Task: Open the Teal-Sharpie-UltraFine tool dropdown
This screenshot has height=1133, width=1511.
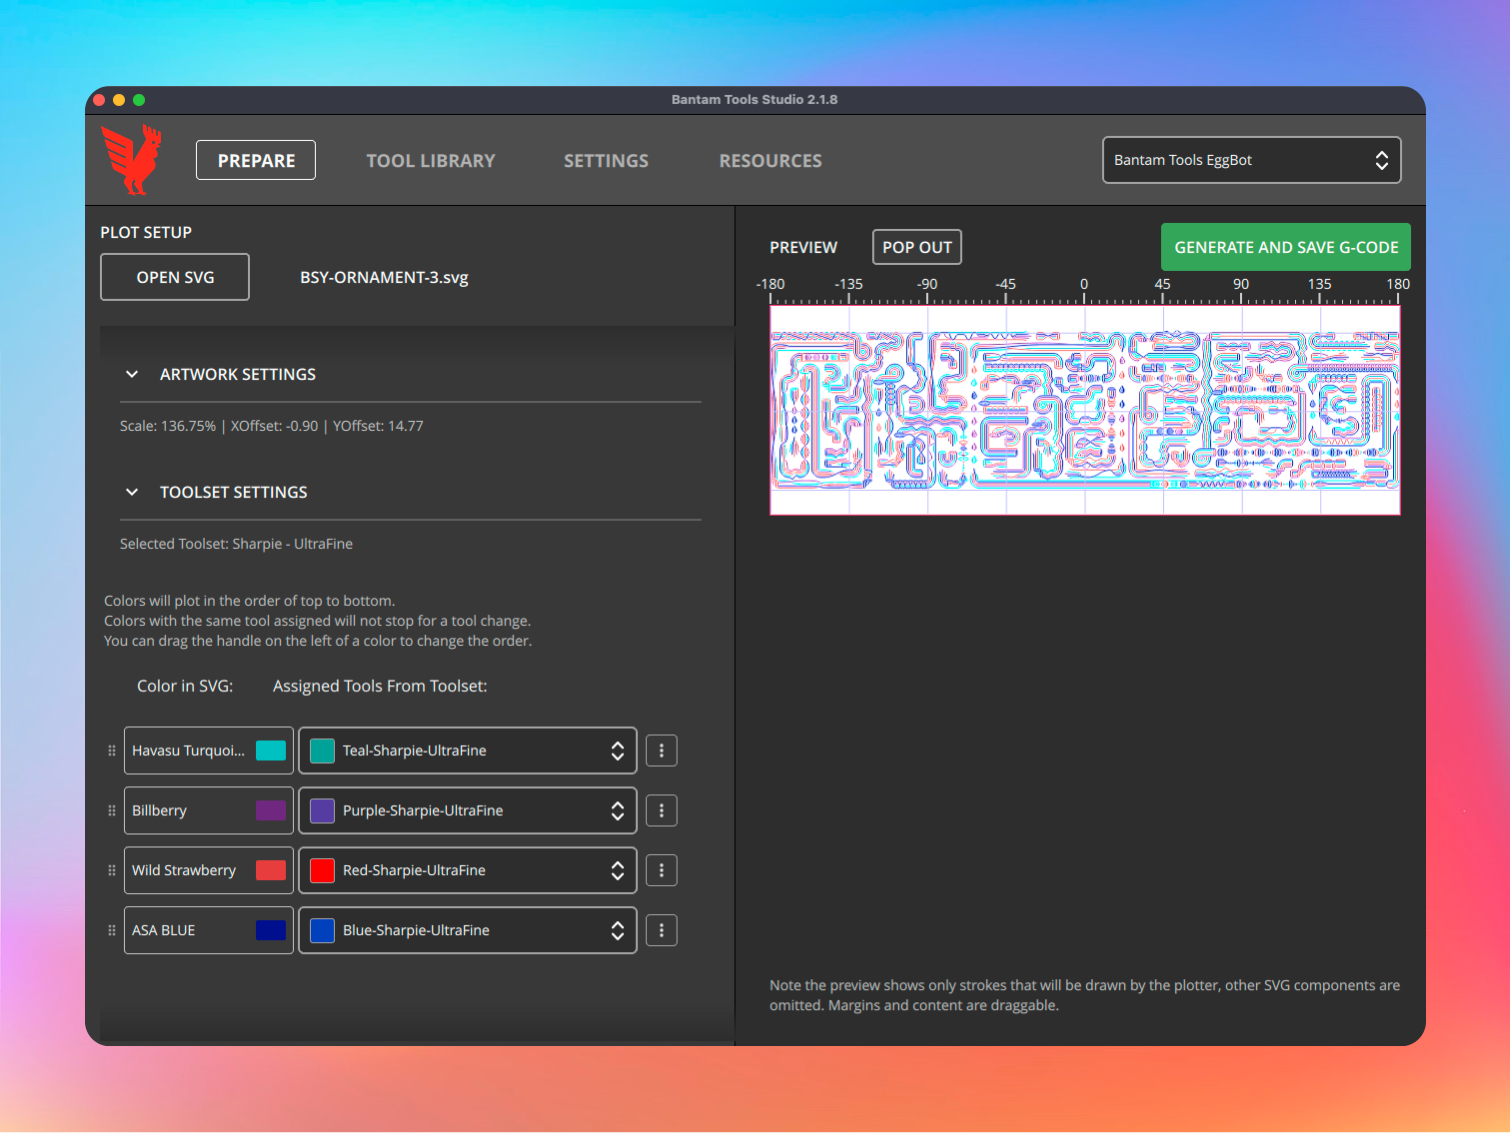Action: 467,751
